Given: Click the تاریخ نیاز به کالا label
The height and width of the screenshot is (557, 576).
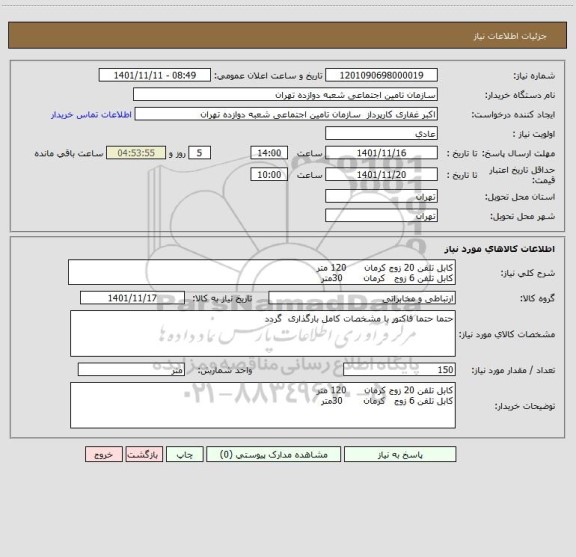Looking at the screenshot, I should [222, 298].
